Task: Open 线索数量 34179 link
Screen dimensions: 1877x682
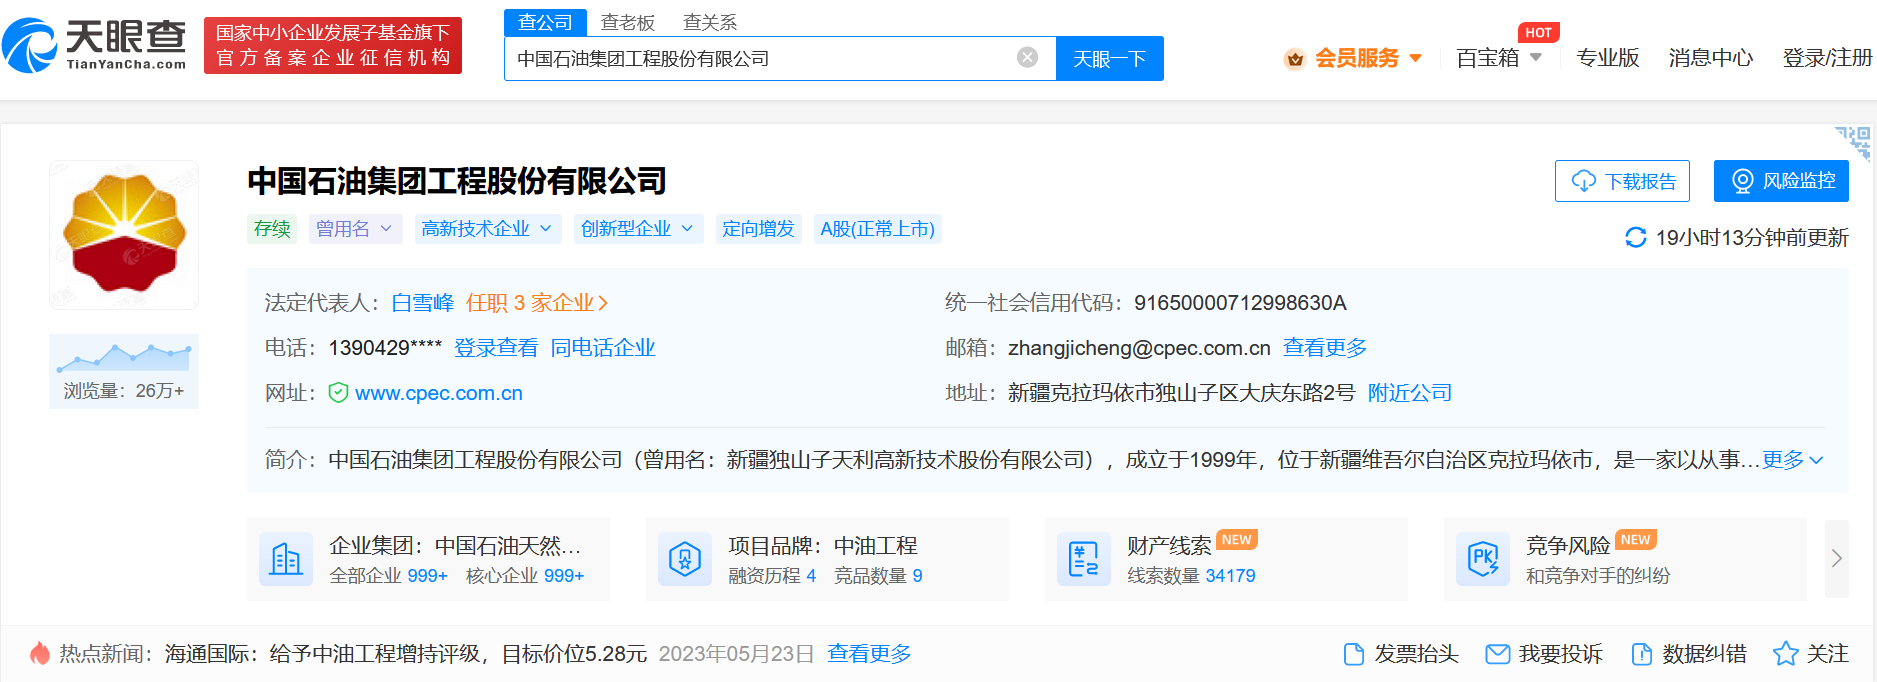Action: pyautogui.click(x=1191, y=576)
